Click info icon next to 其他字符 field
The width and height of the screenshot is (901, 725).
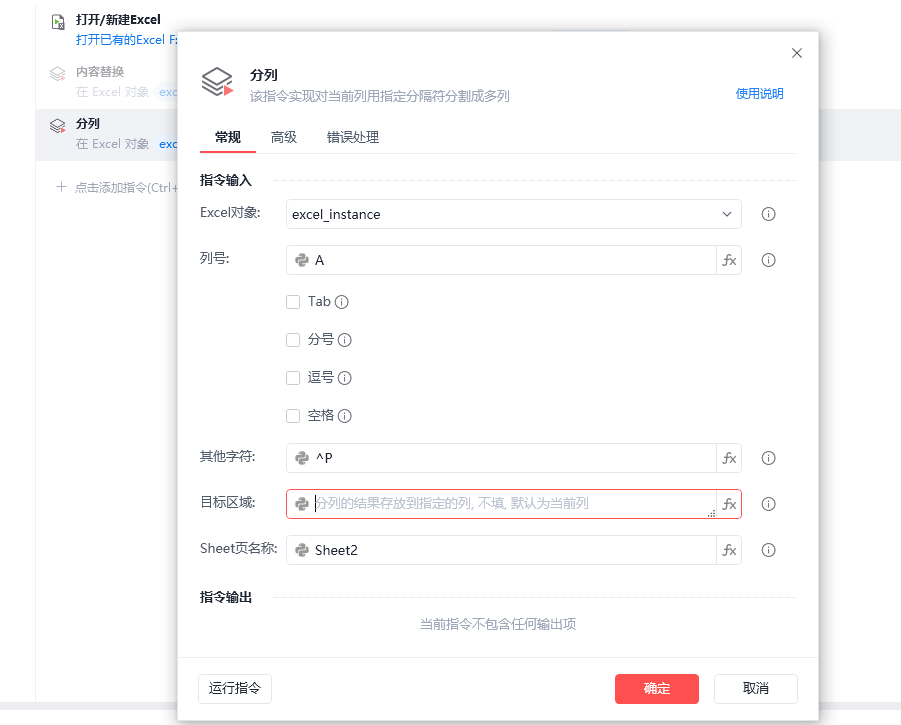[768, 458]
